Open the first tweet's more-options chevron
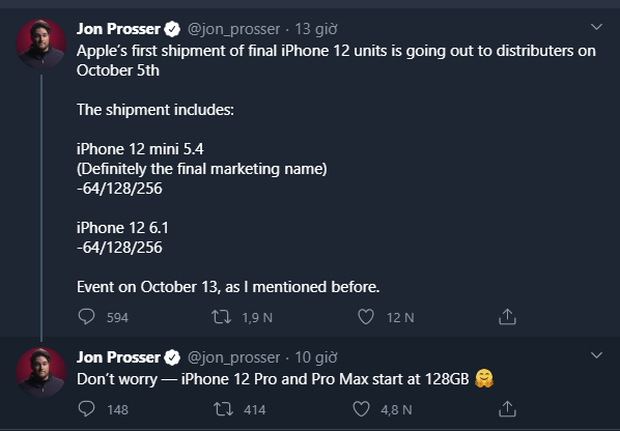 [597, 27]
